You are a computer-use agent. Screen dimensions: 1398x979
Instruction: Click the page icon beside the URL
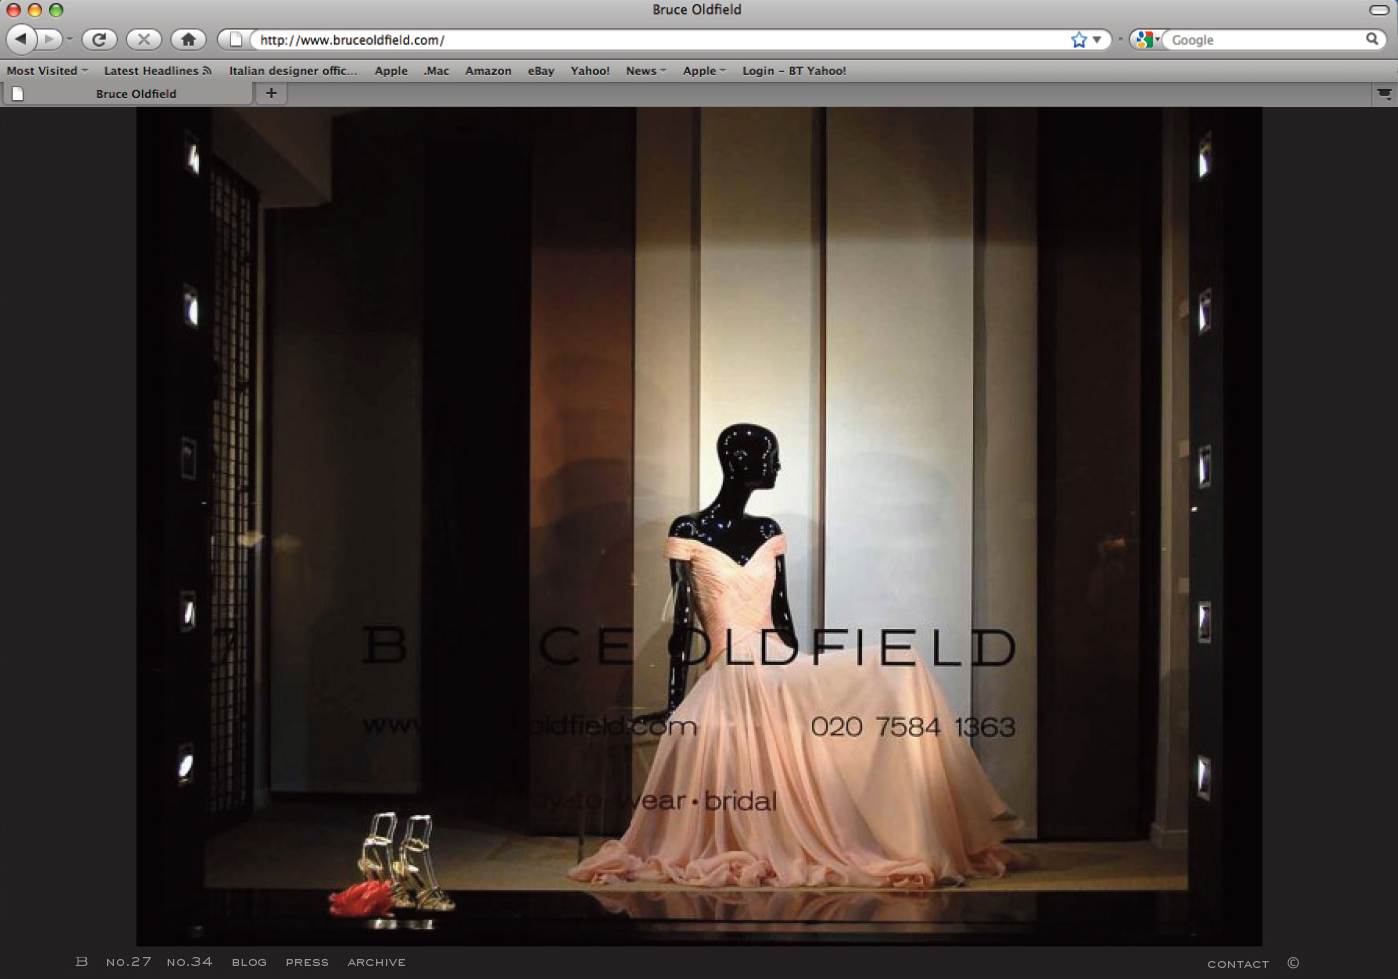click(236, 40)
